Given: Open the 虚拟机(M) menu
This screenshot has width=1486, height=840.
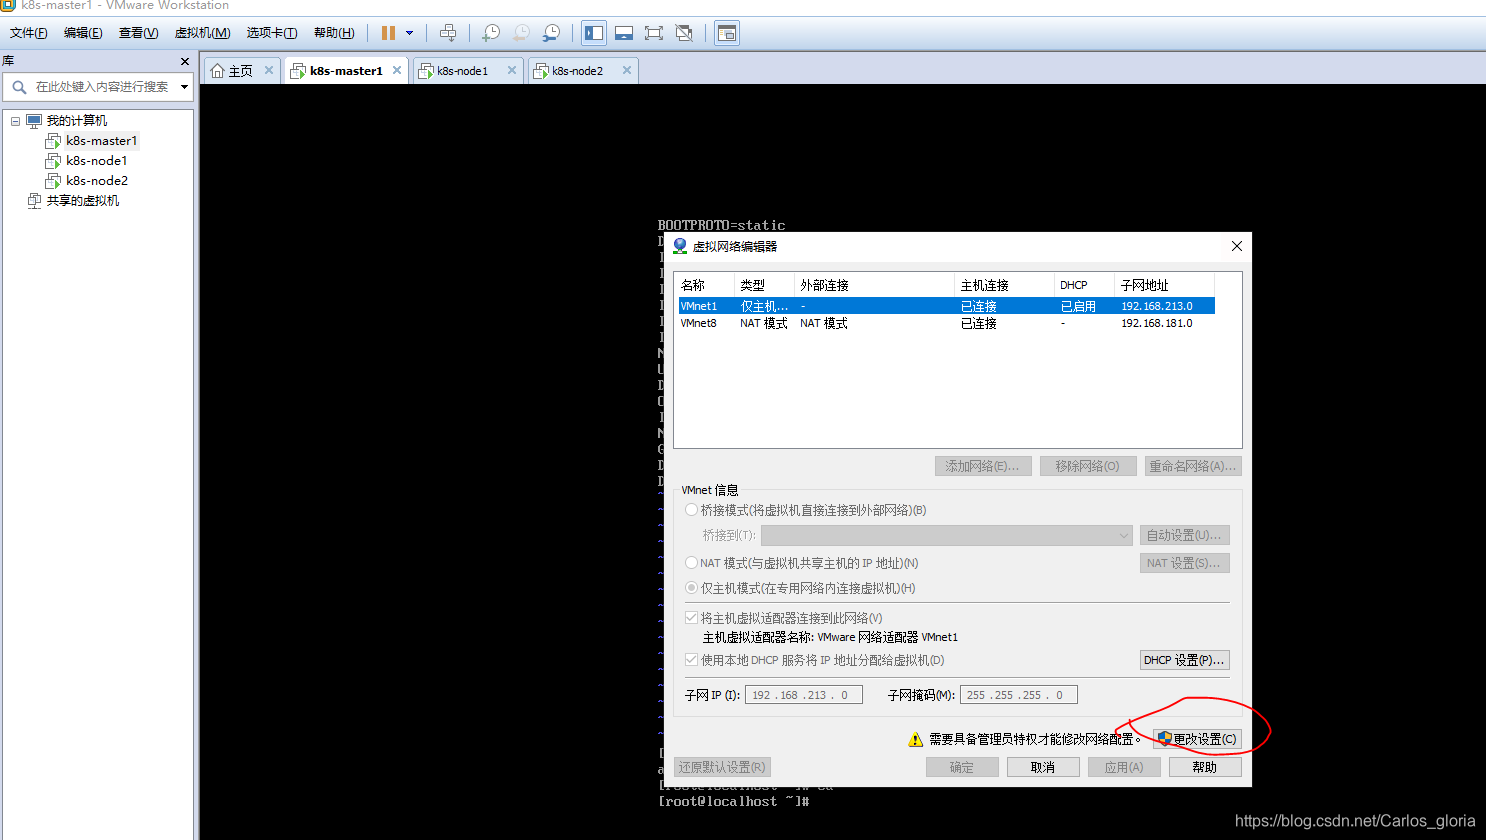Looking at the screenshot, I should click(202, 33).
